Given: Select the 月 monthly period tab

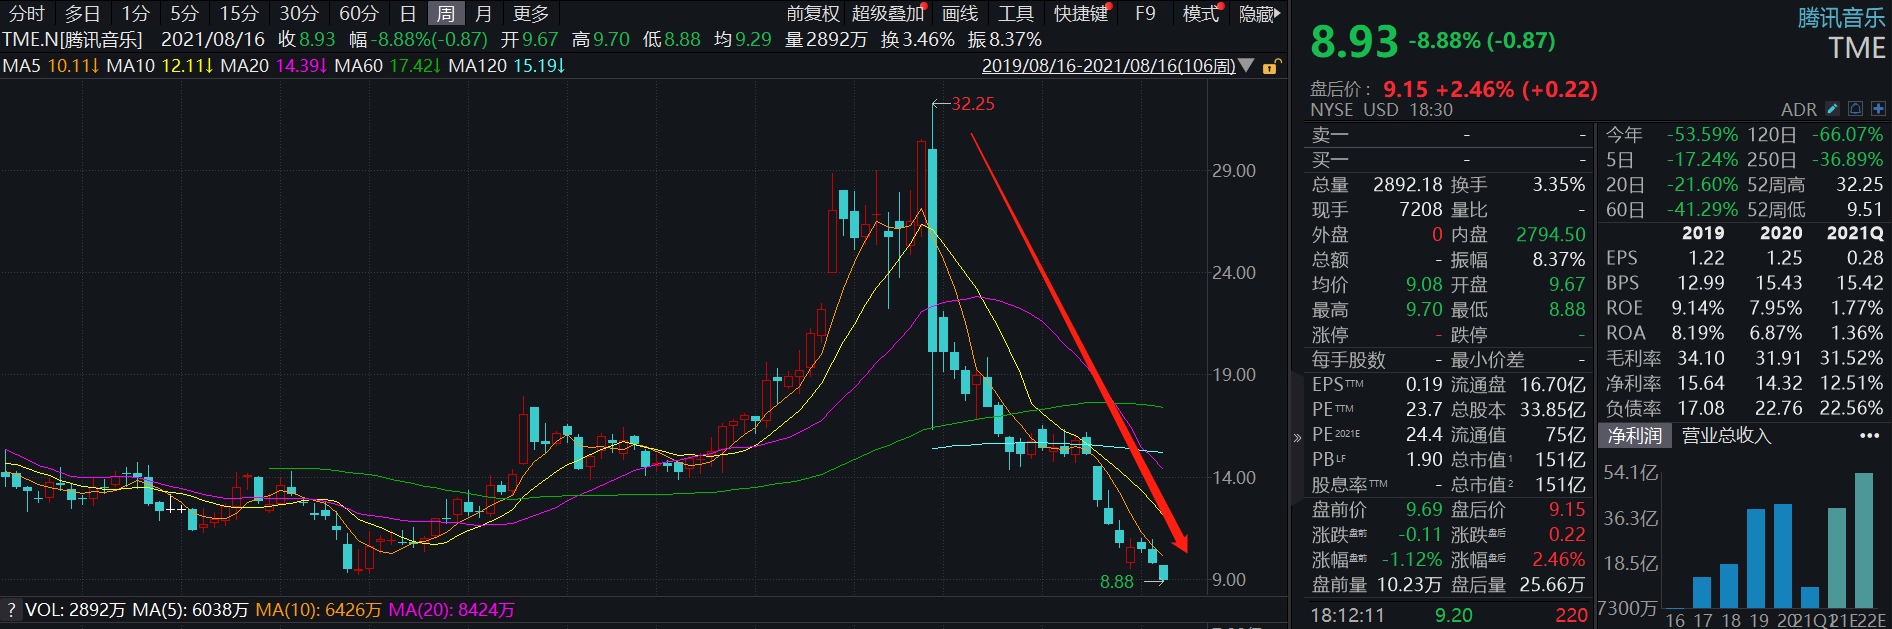Looking at the screenshot, I should (483, 14).
